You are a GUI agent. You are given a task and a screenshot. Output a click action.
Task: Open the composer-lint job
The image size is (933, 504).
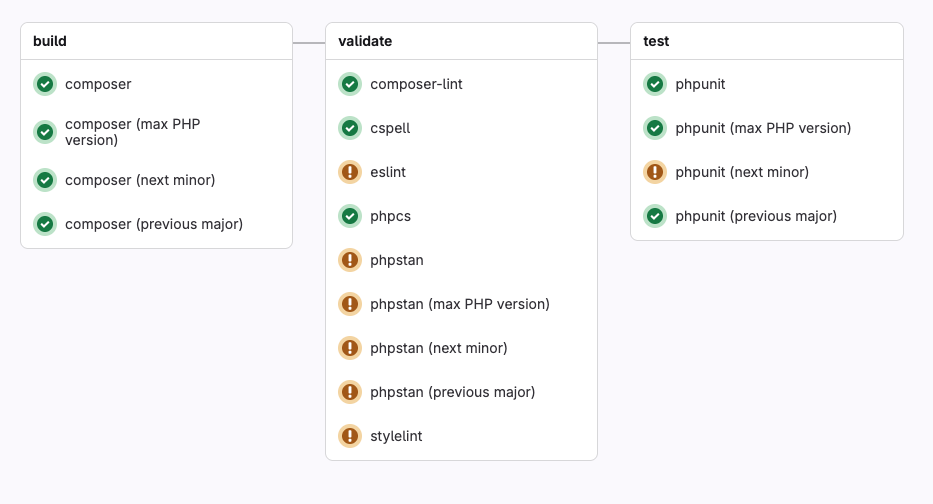pyautogui.click(x=416, y=84)
